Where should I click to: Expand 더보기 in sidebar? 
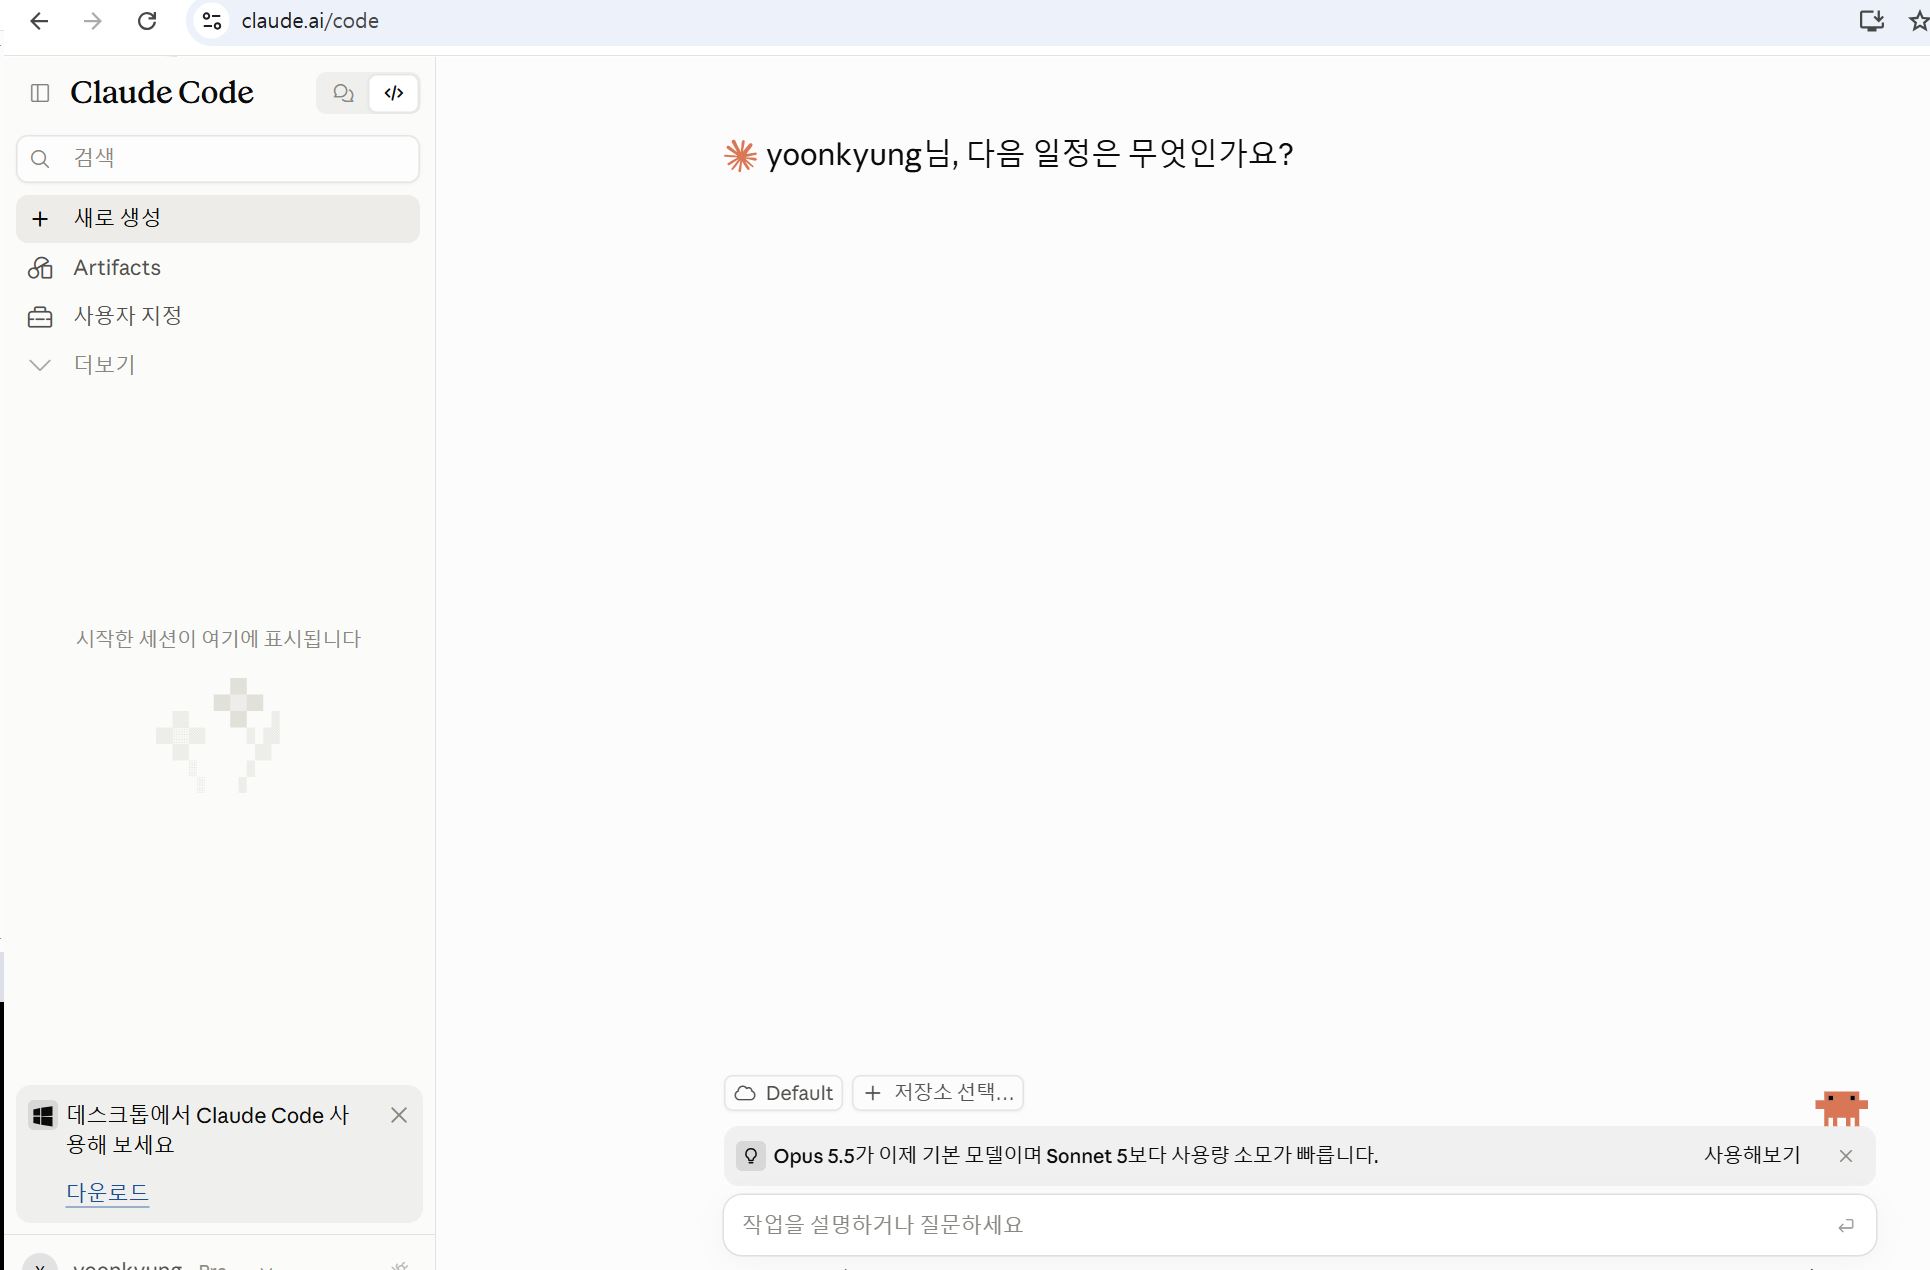(x=218, y=364)
